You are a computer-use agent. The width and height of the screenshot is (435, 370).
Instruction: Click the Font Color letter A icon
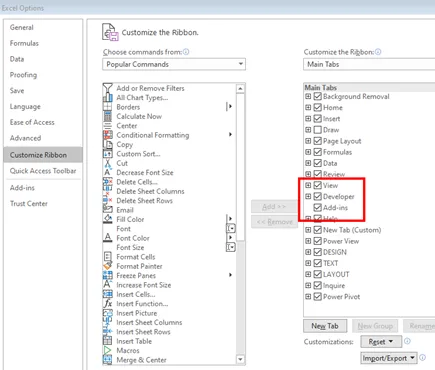click(108, 238)
